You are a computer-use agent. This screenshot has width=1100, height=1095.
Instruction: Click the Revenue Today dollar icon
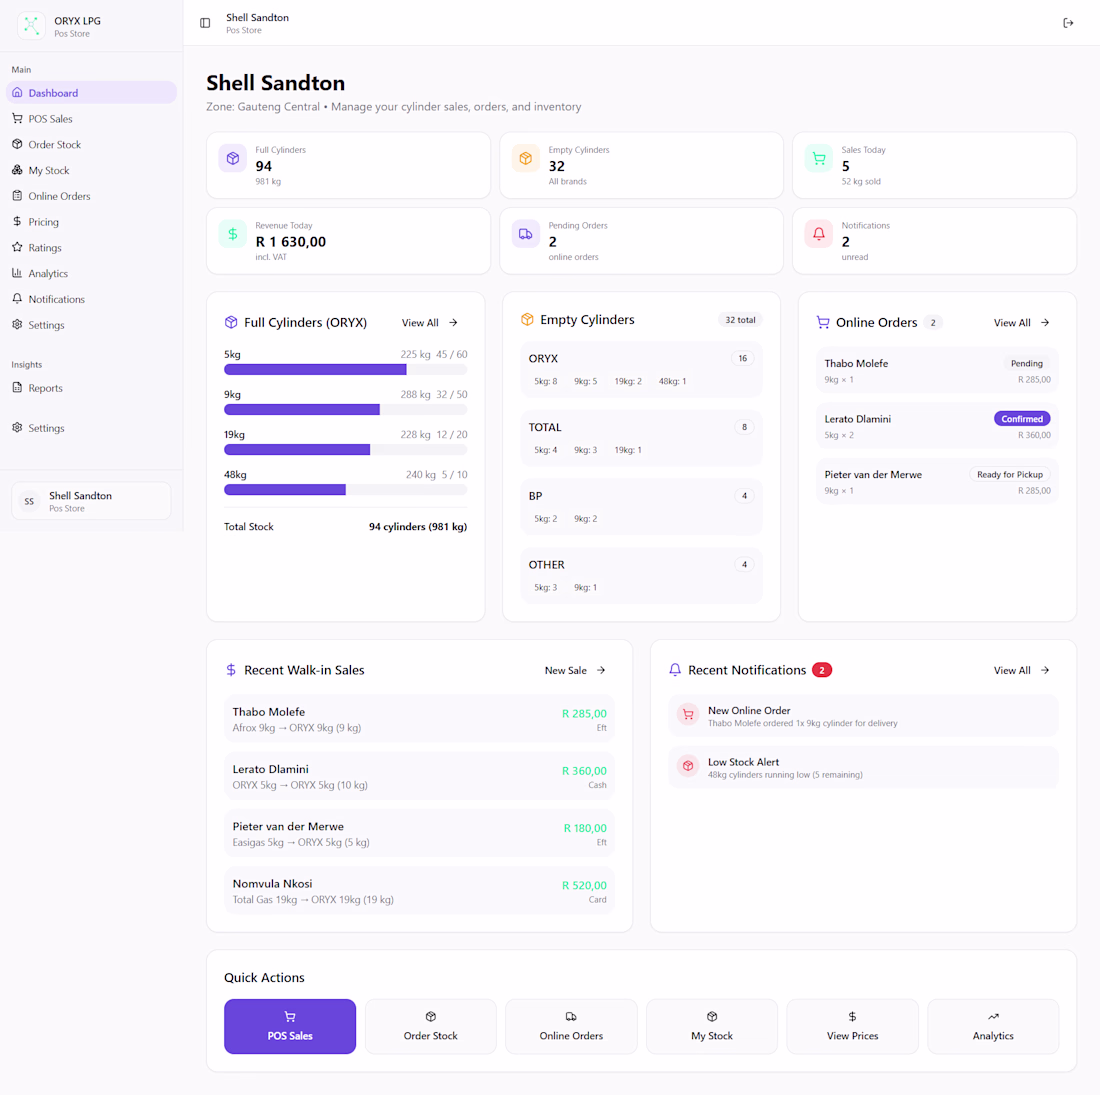point(233,234)
